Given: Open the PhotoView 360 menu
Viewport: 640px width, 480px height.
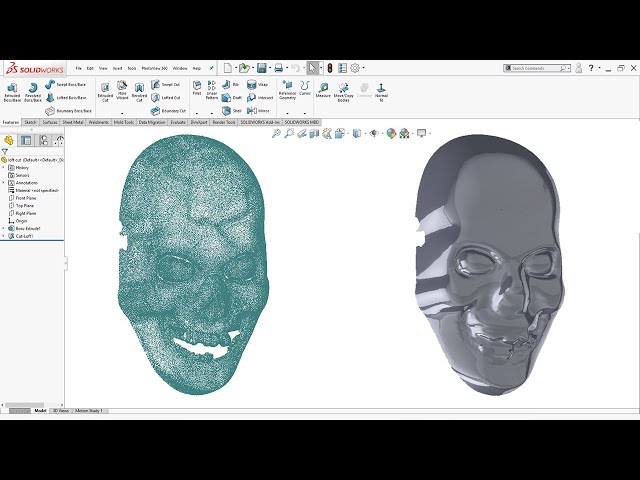Looking at the screenshot, I should tap(154, 68).
